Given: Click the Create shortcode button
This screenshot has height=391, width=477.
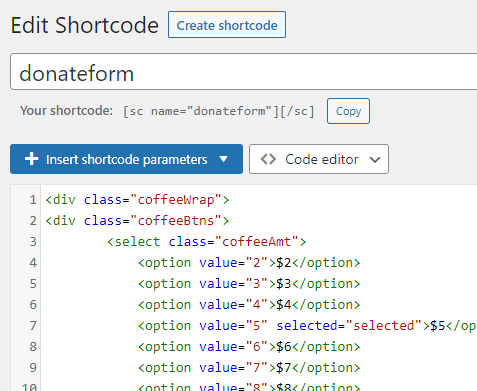Looking at the screenshot, I should pos(227,25).
